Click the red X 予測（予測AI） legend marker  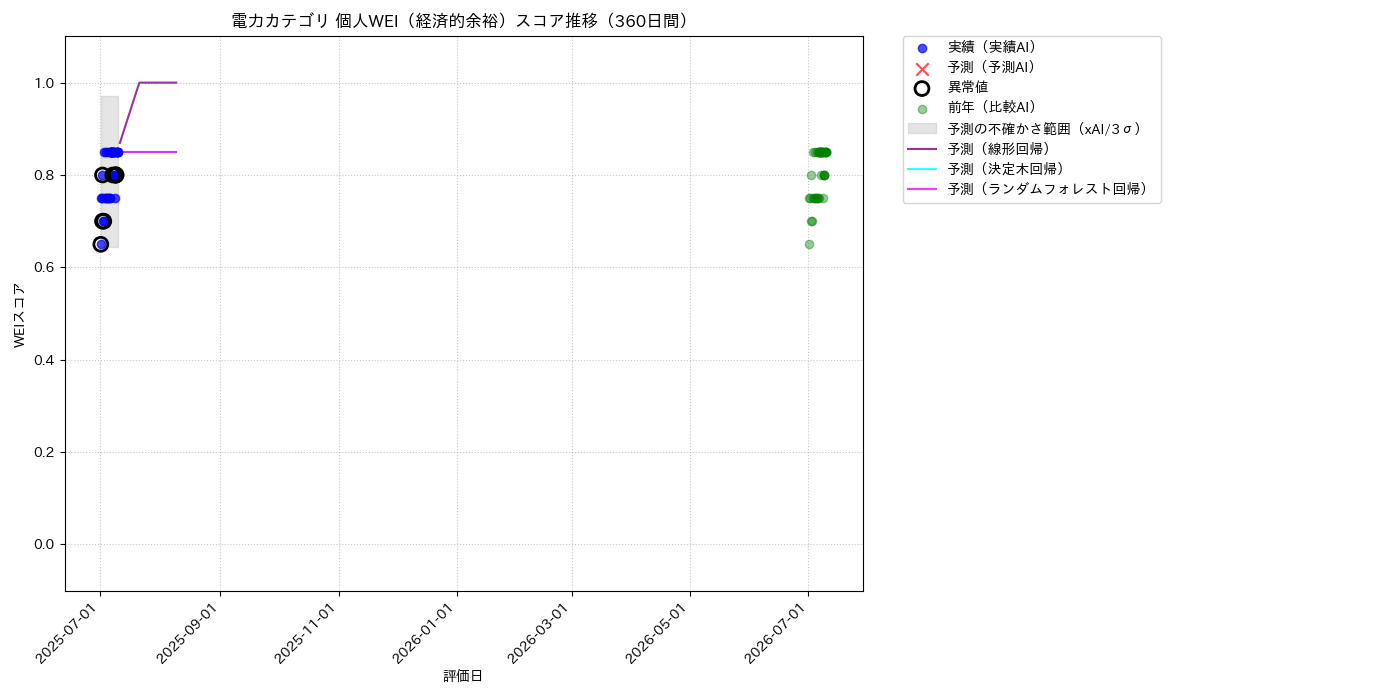922,68
